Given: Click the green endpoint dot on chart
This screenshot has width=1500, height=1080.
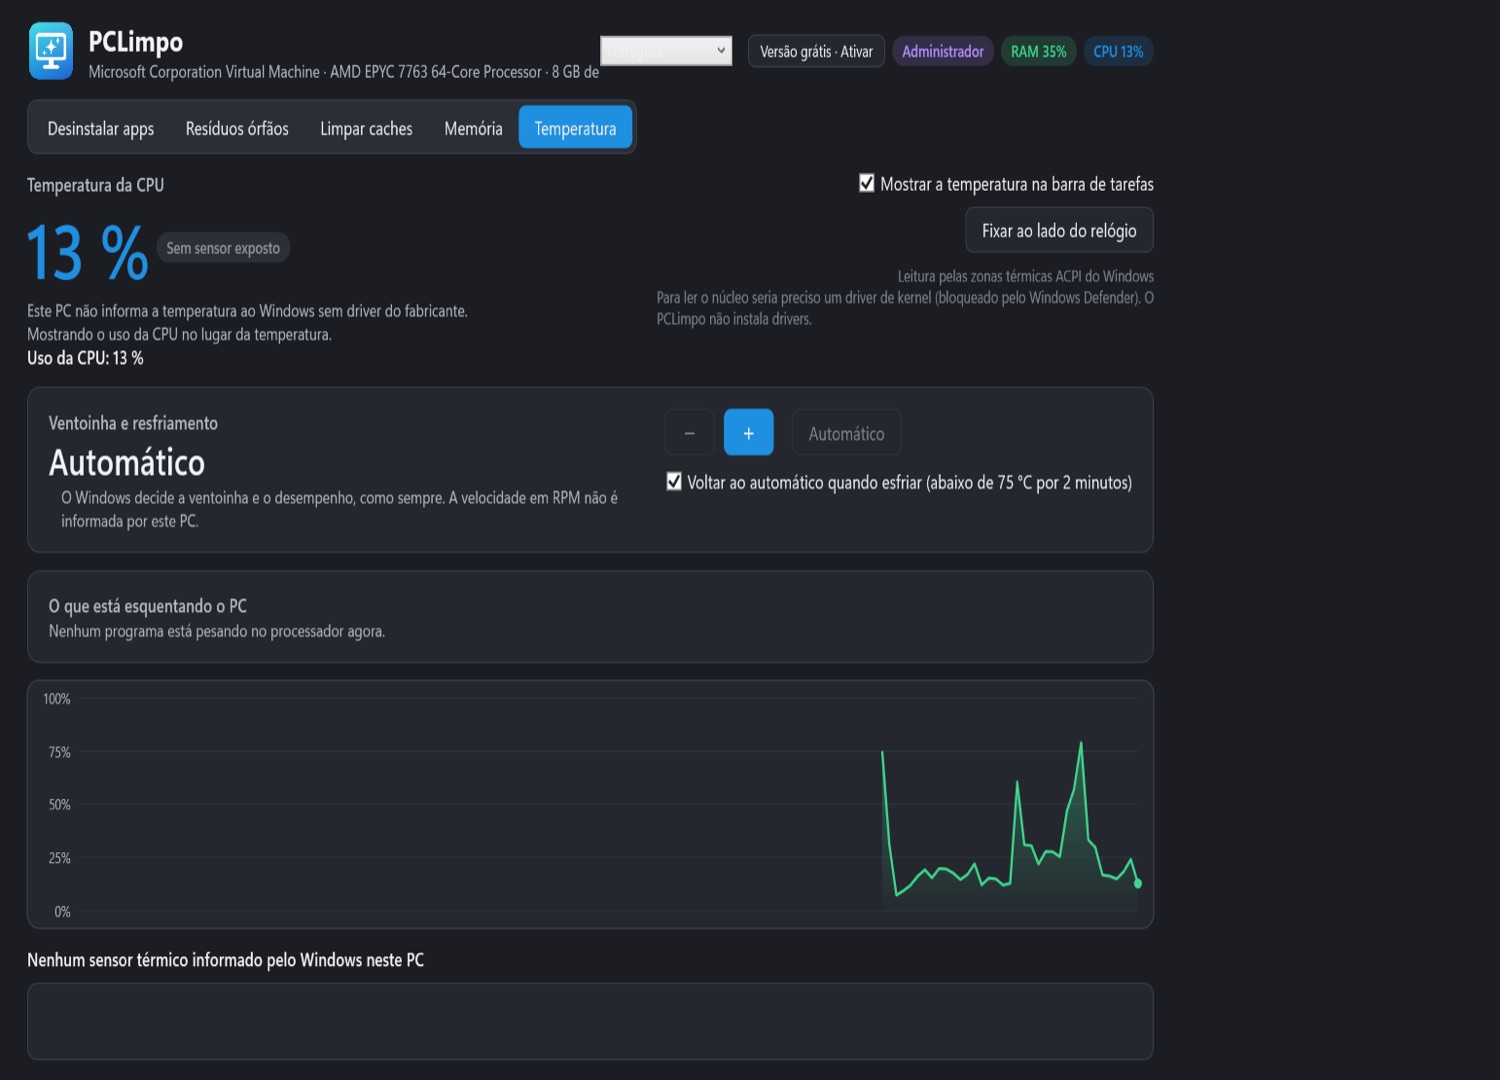Looking at the screenshot, I should pyautogui.click(x=1138, y=883).
